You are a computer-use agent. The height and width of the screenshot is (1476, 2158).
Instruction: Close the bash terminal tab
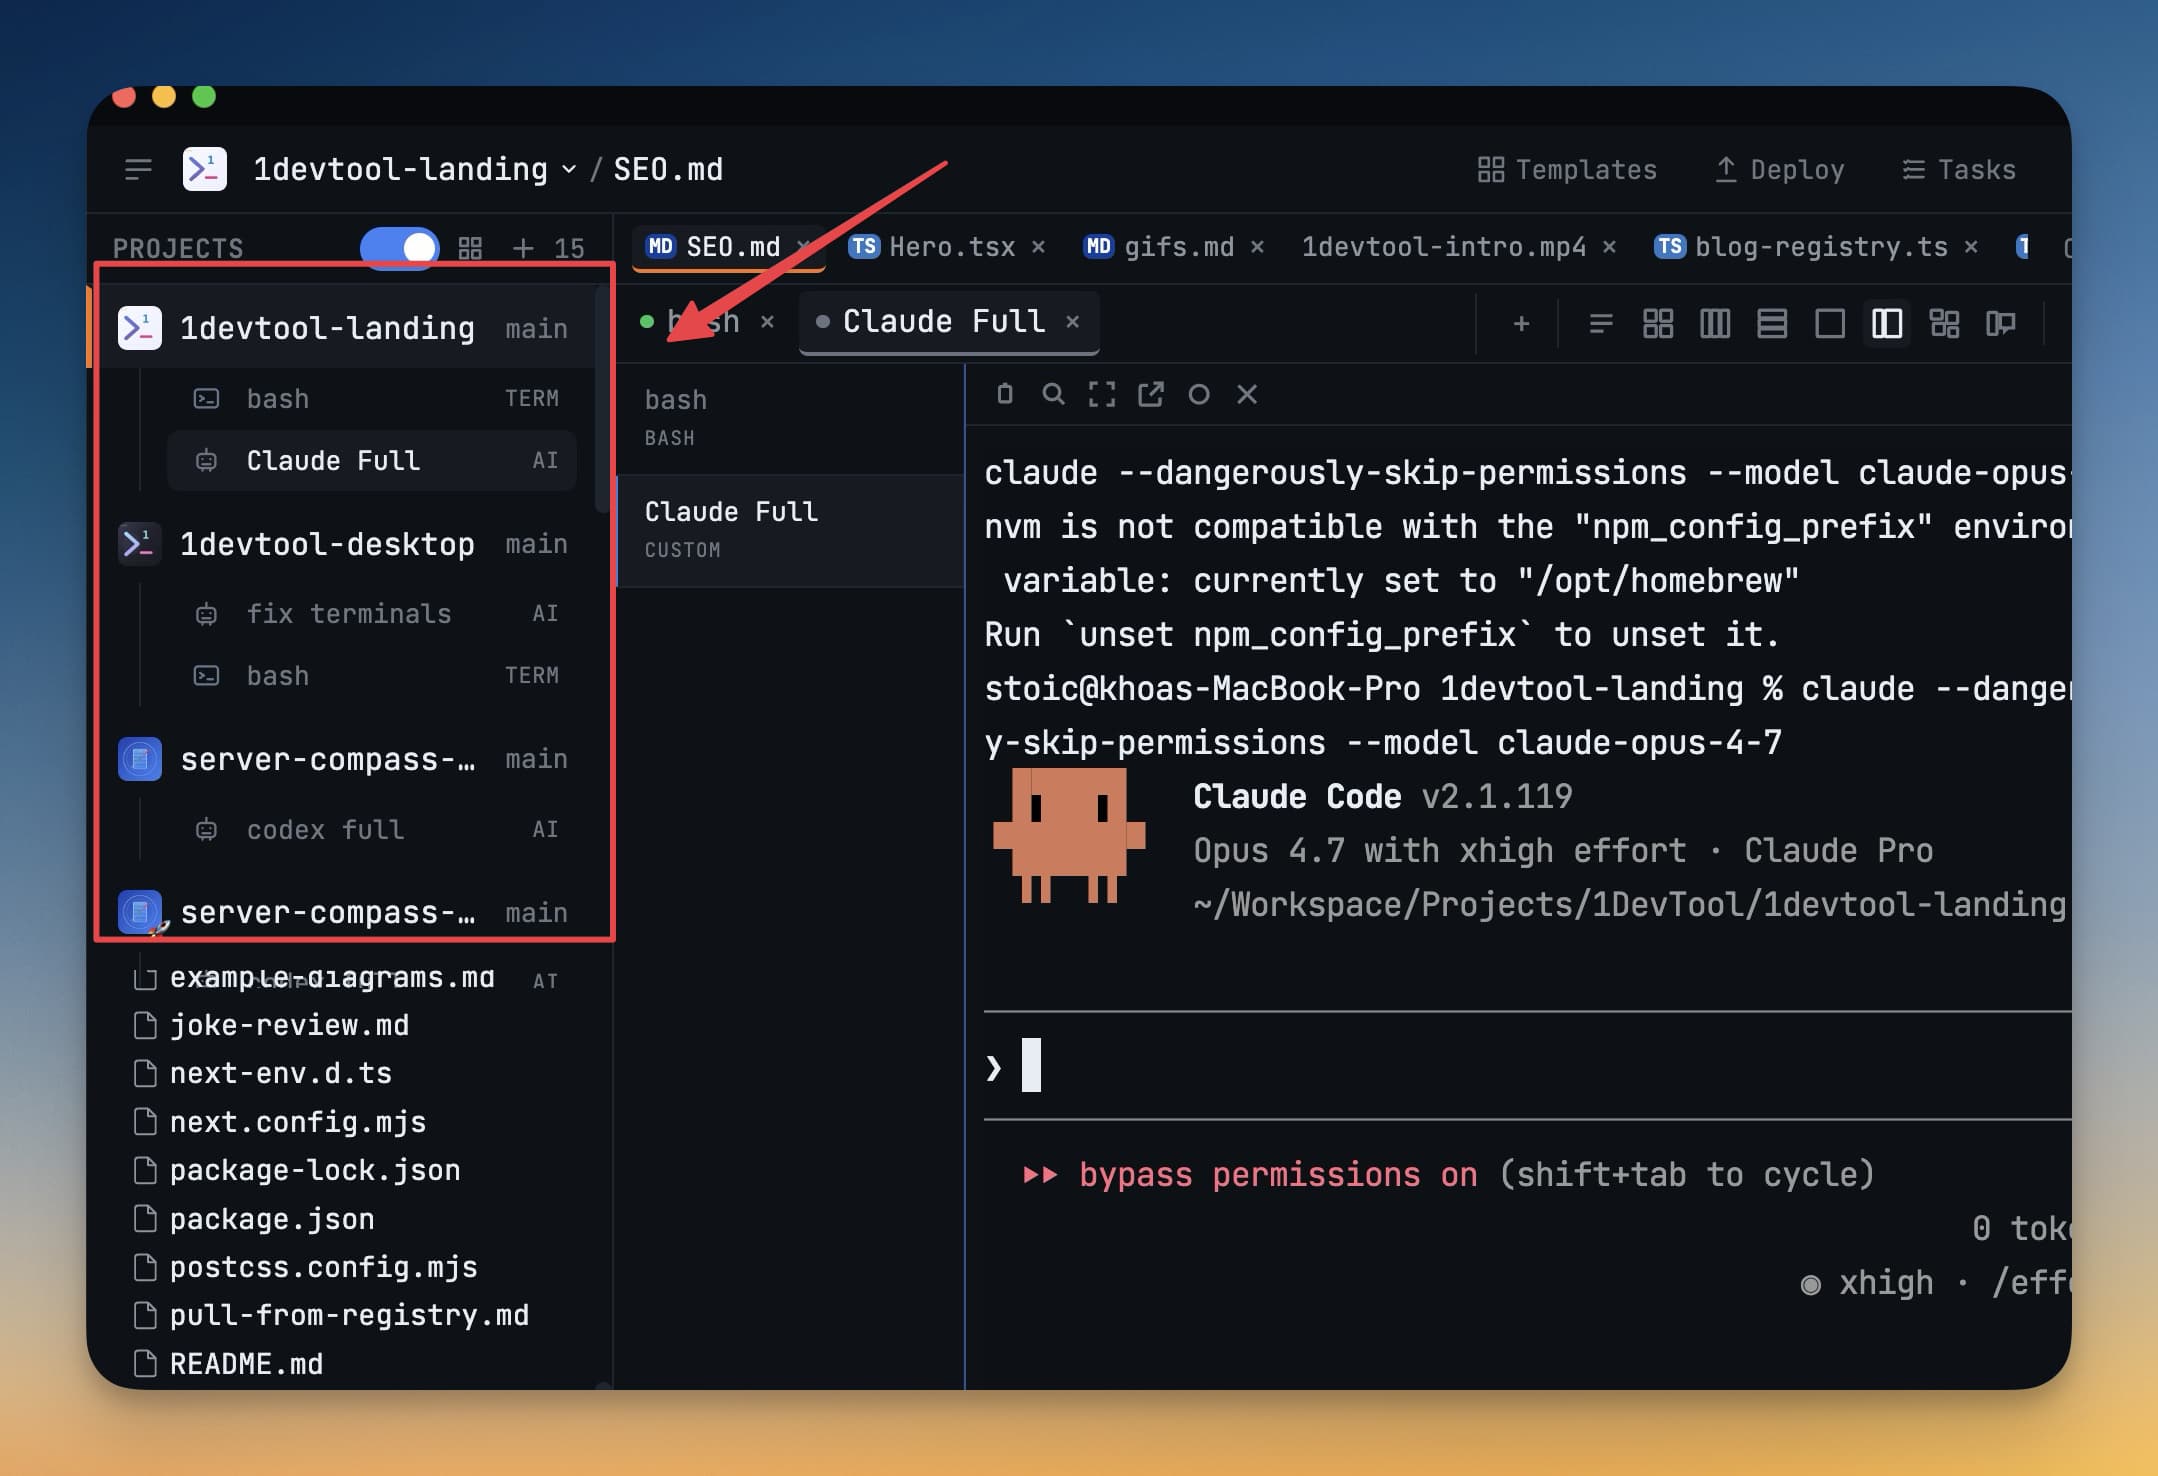pos(767,322)
